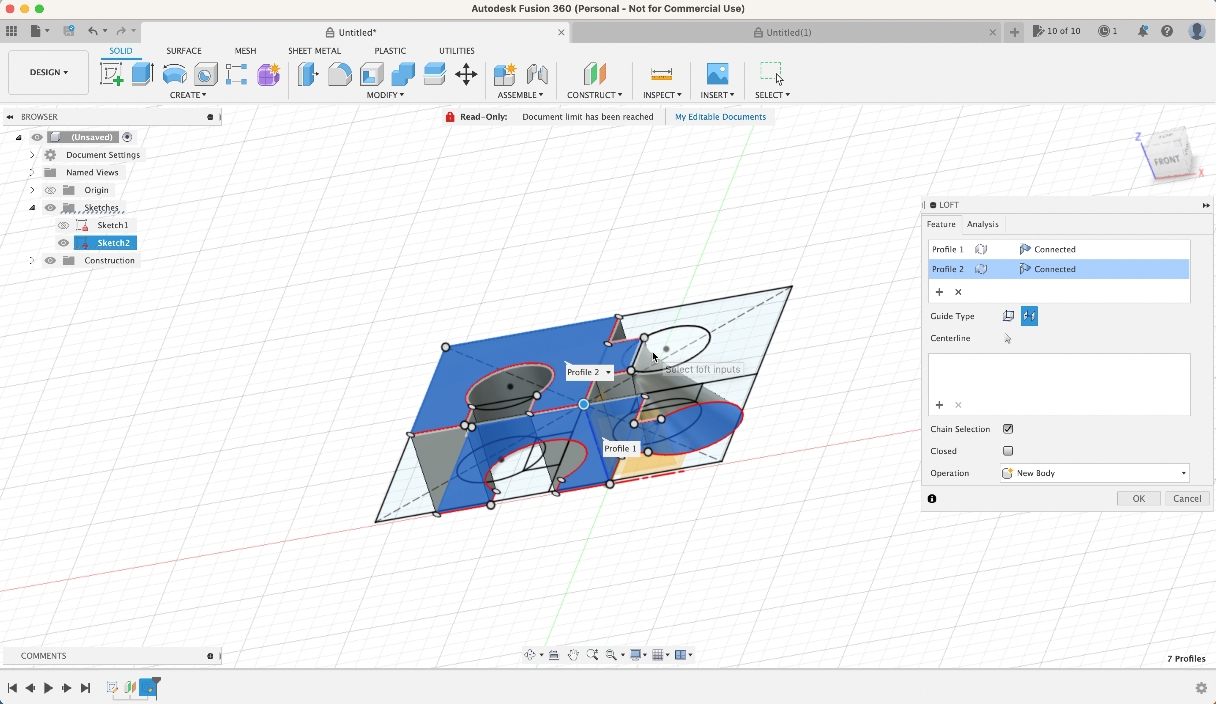1216x704 pixels.
Task: Click the Insert image icon
Action: click(x=717, y=74)
